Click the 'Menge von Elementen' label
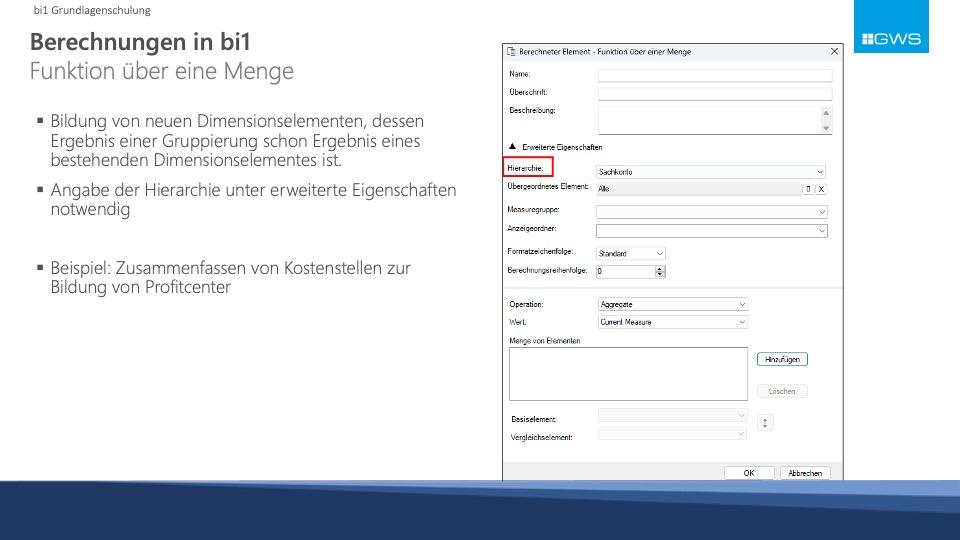 click(x=544, y=341)
